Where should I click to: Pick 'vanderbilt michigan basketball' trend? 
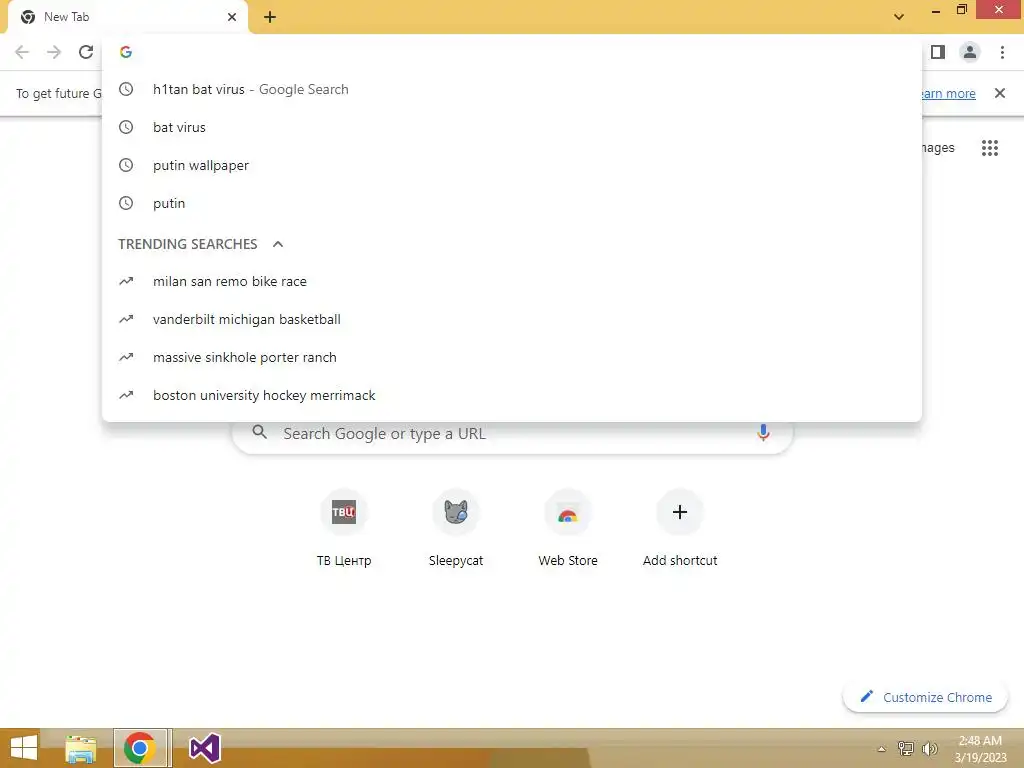click(x=512, y=319)
